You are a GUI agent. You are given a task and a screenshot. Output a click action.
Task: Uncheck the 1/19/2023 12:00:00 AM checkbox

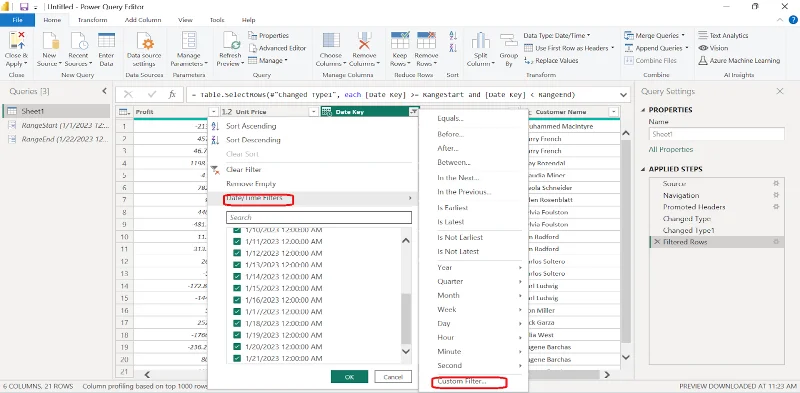pyautogui.click(x=237, y=335)
